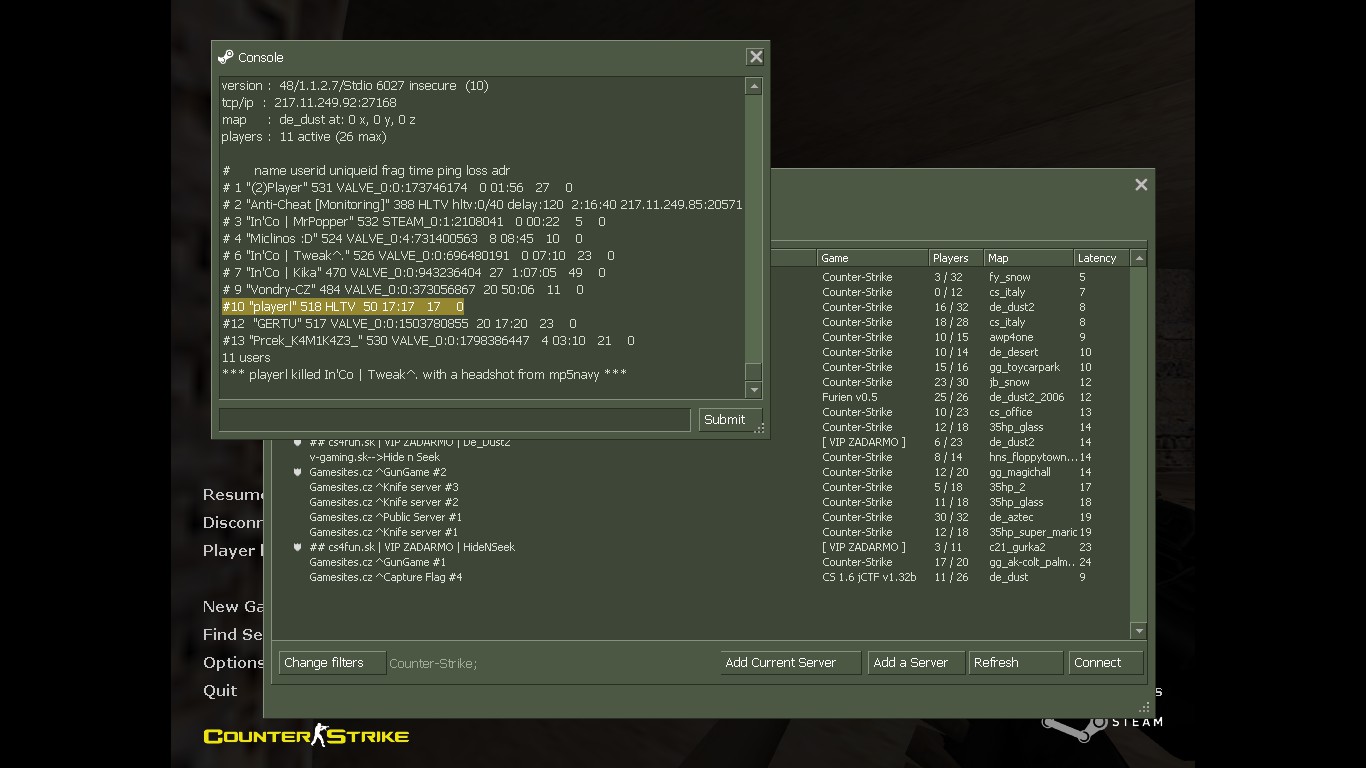1366x768 pixels.
Task: Click the shield icon beside cs4fun.sk HideNSeek server
Action: (x=297, y=547)
